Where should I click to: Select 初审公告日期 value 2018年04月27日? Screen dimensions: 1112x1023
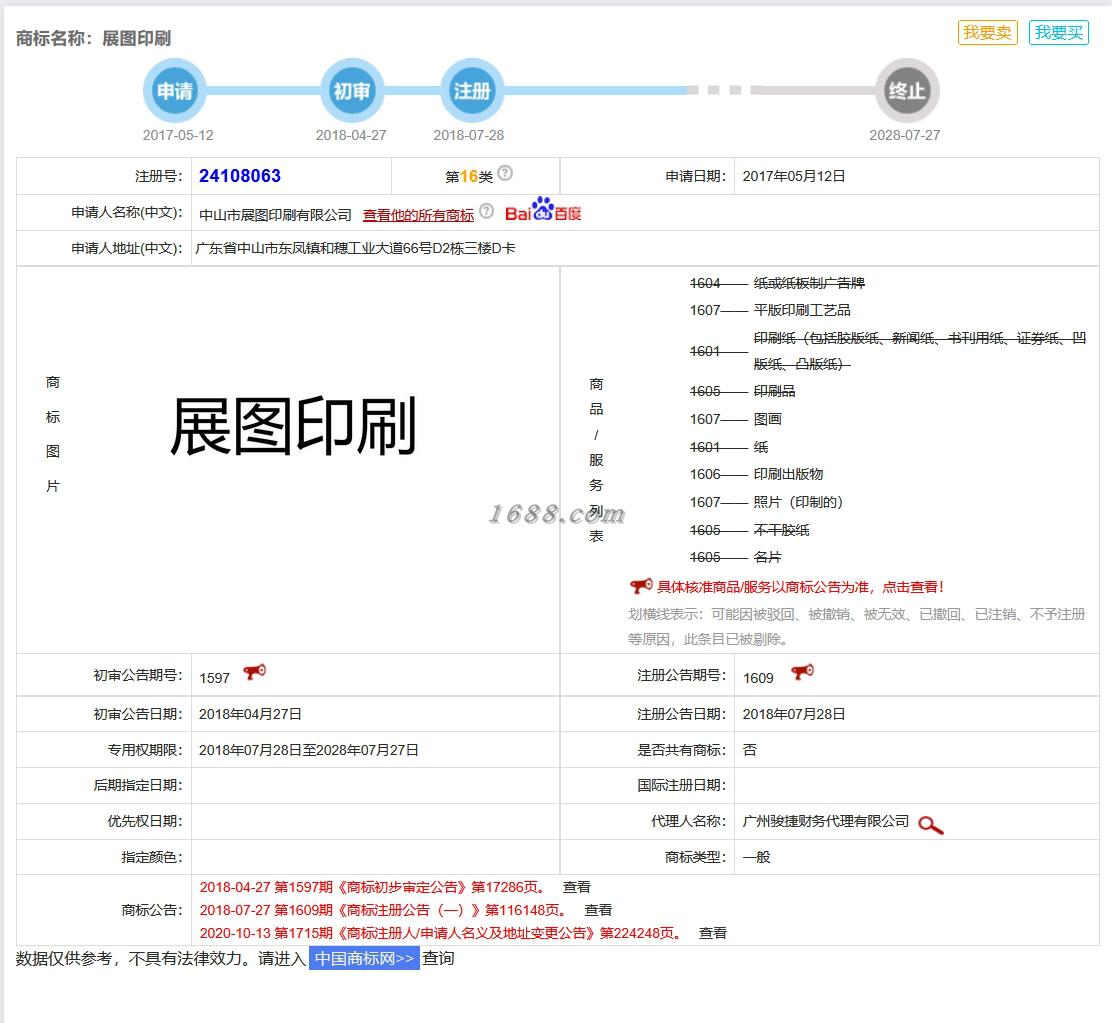250,714
